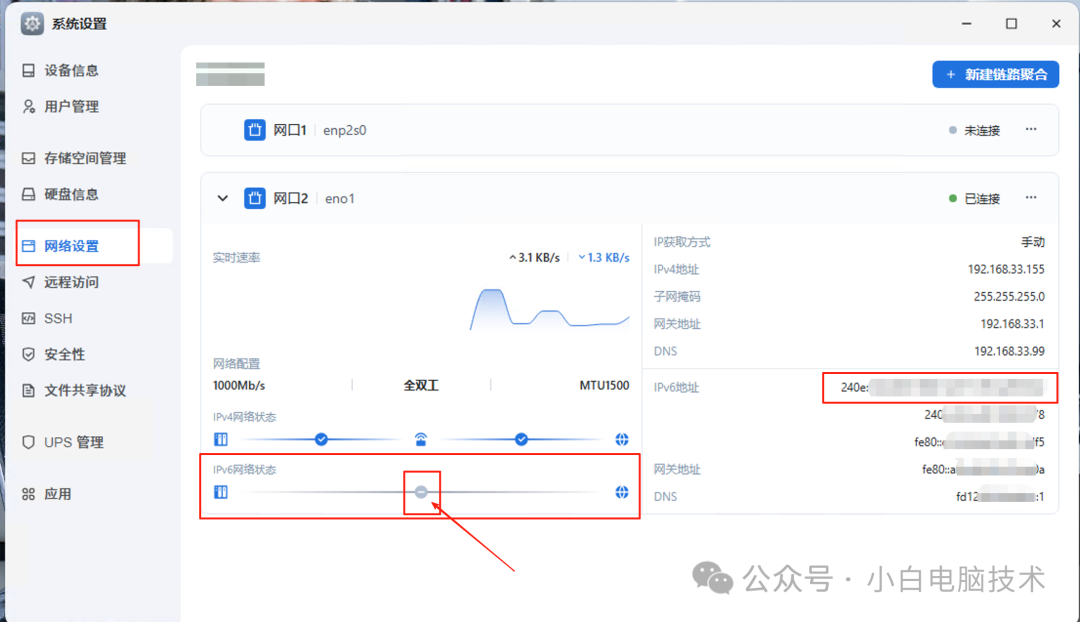The width and height of the screenshot is (1080, 622).
Task: Click gateway address 192.168.33.1
Action: pos(1012,324)
